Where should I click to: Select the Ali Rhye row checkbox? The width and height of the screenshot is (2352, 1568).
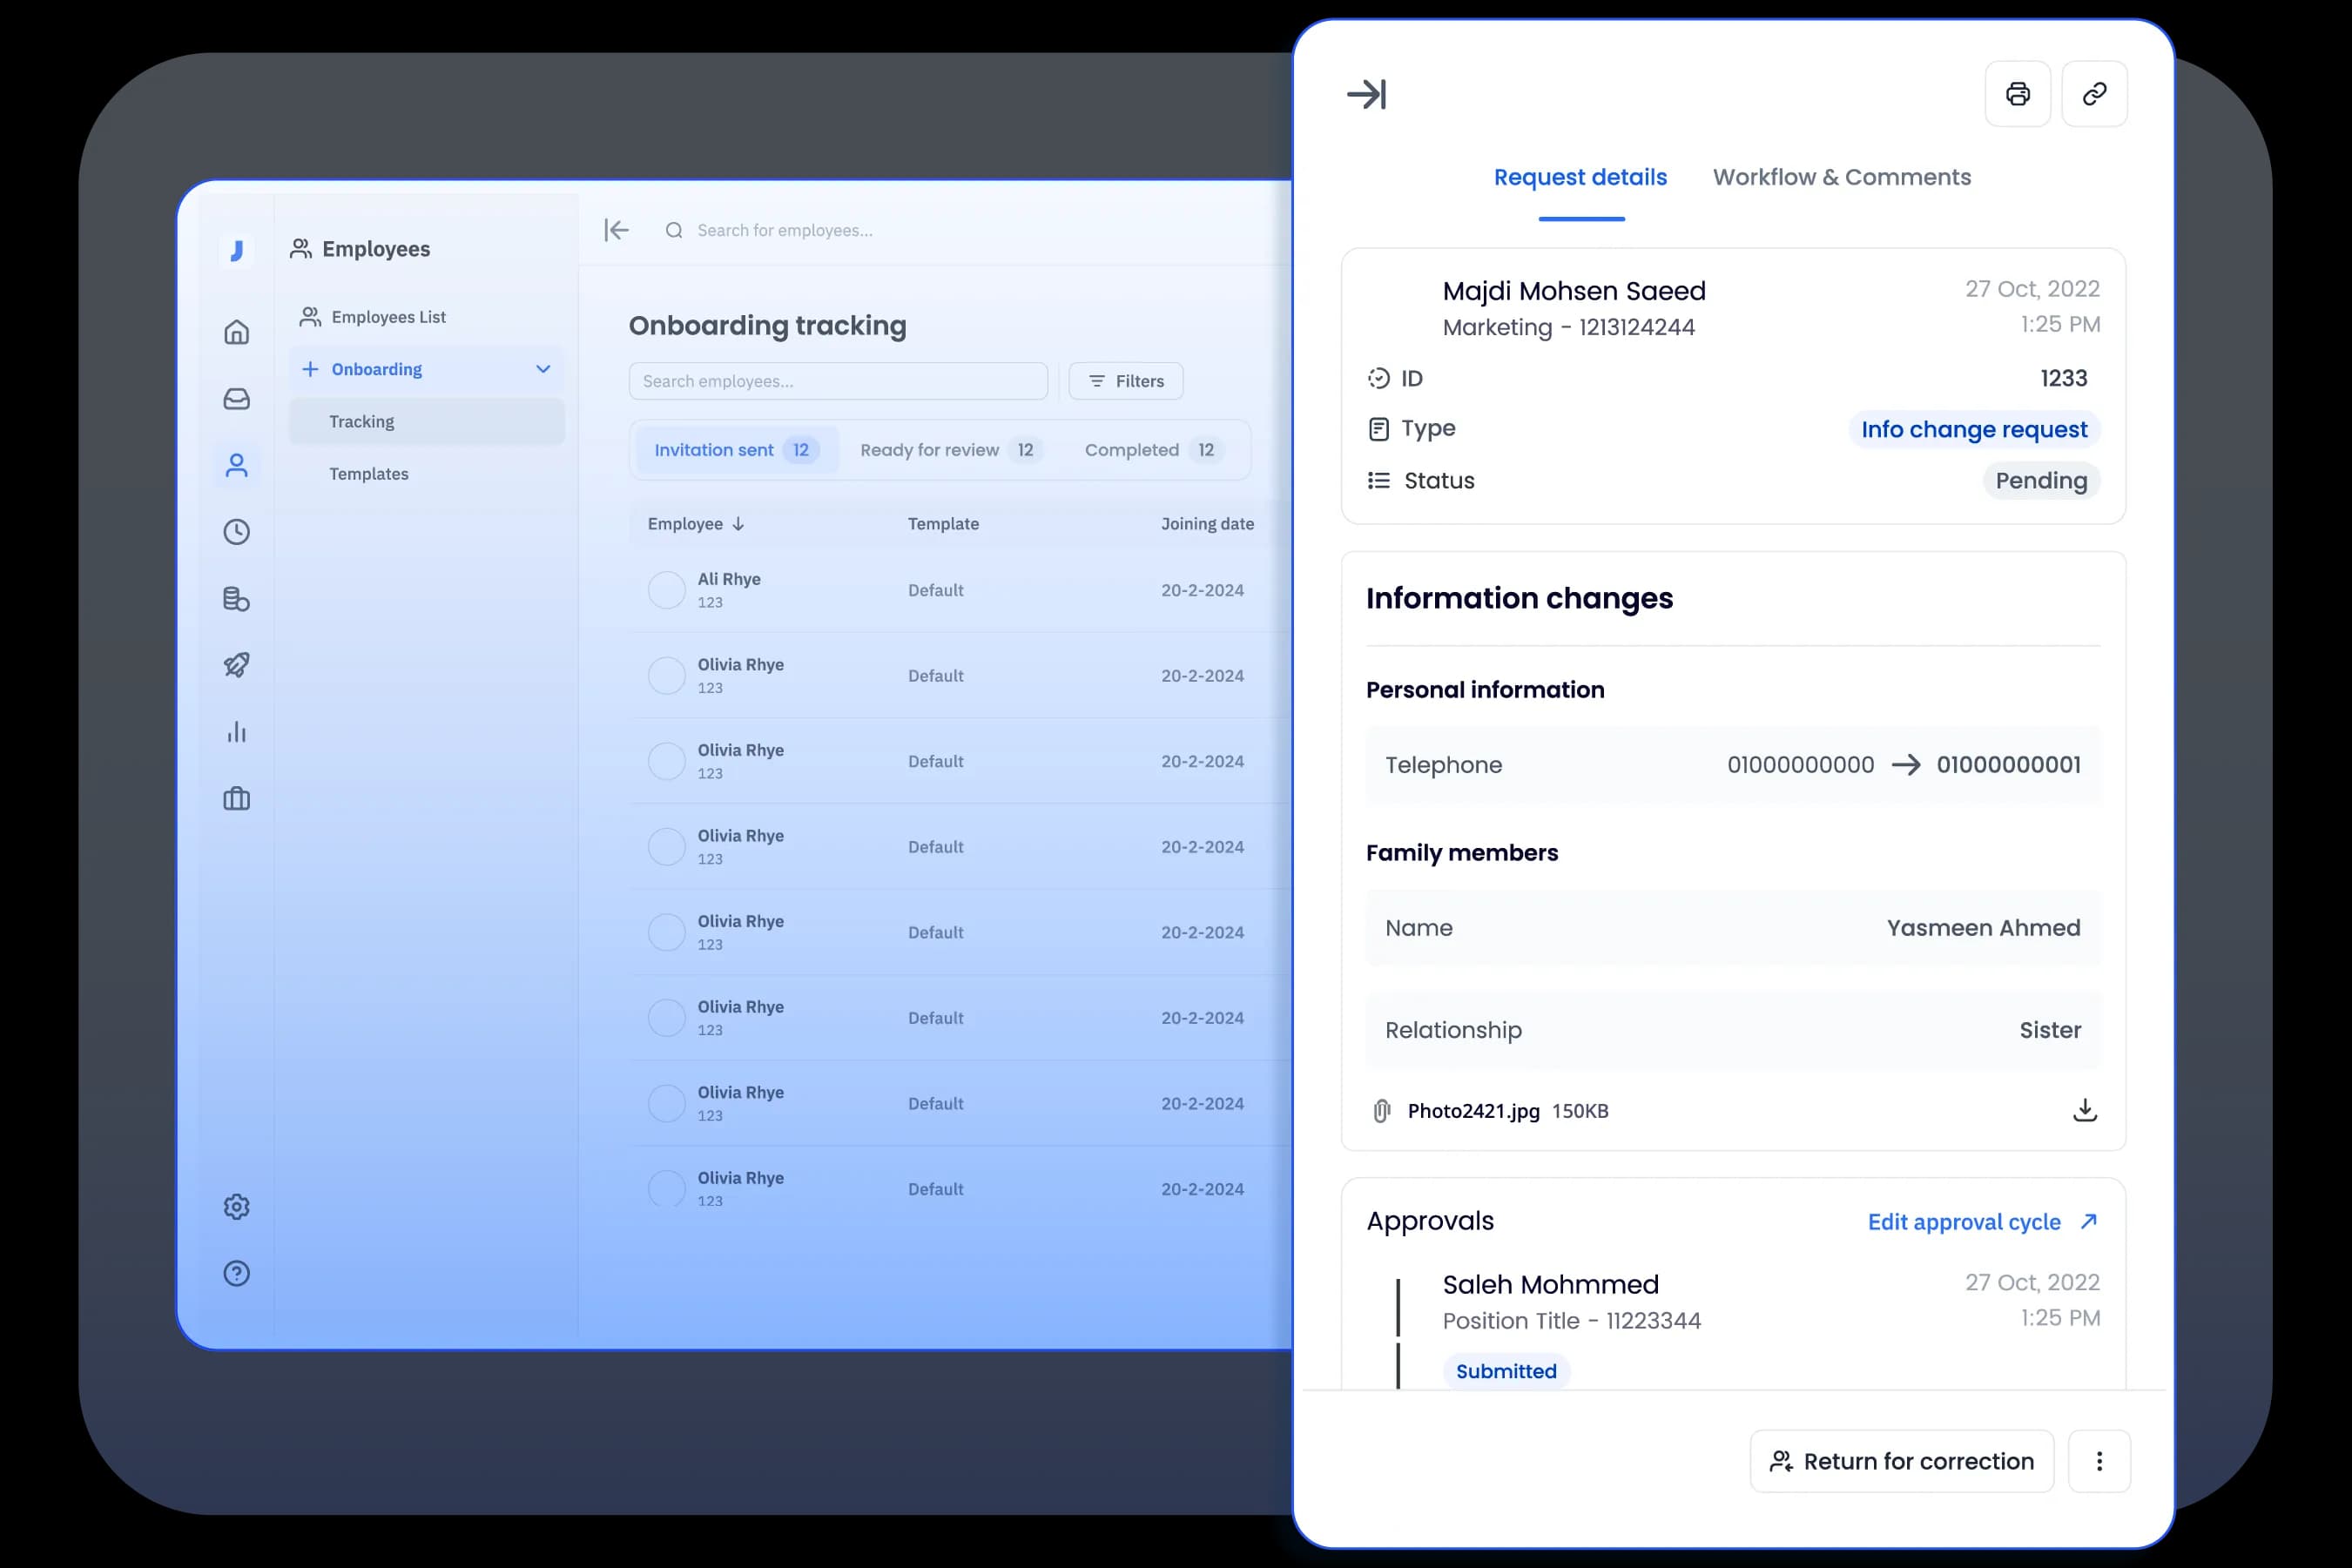click(x=666, y=590)
